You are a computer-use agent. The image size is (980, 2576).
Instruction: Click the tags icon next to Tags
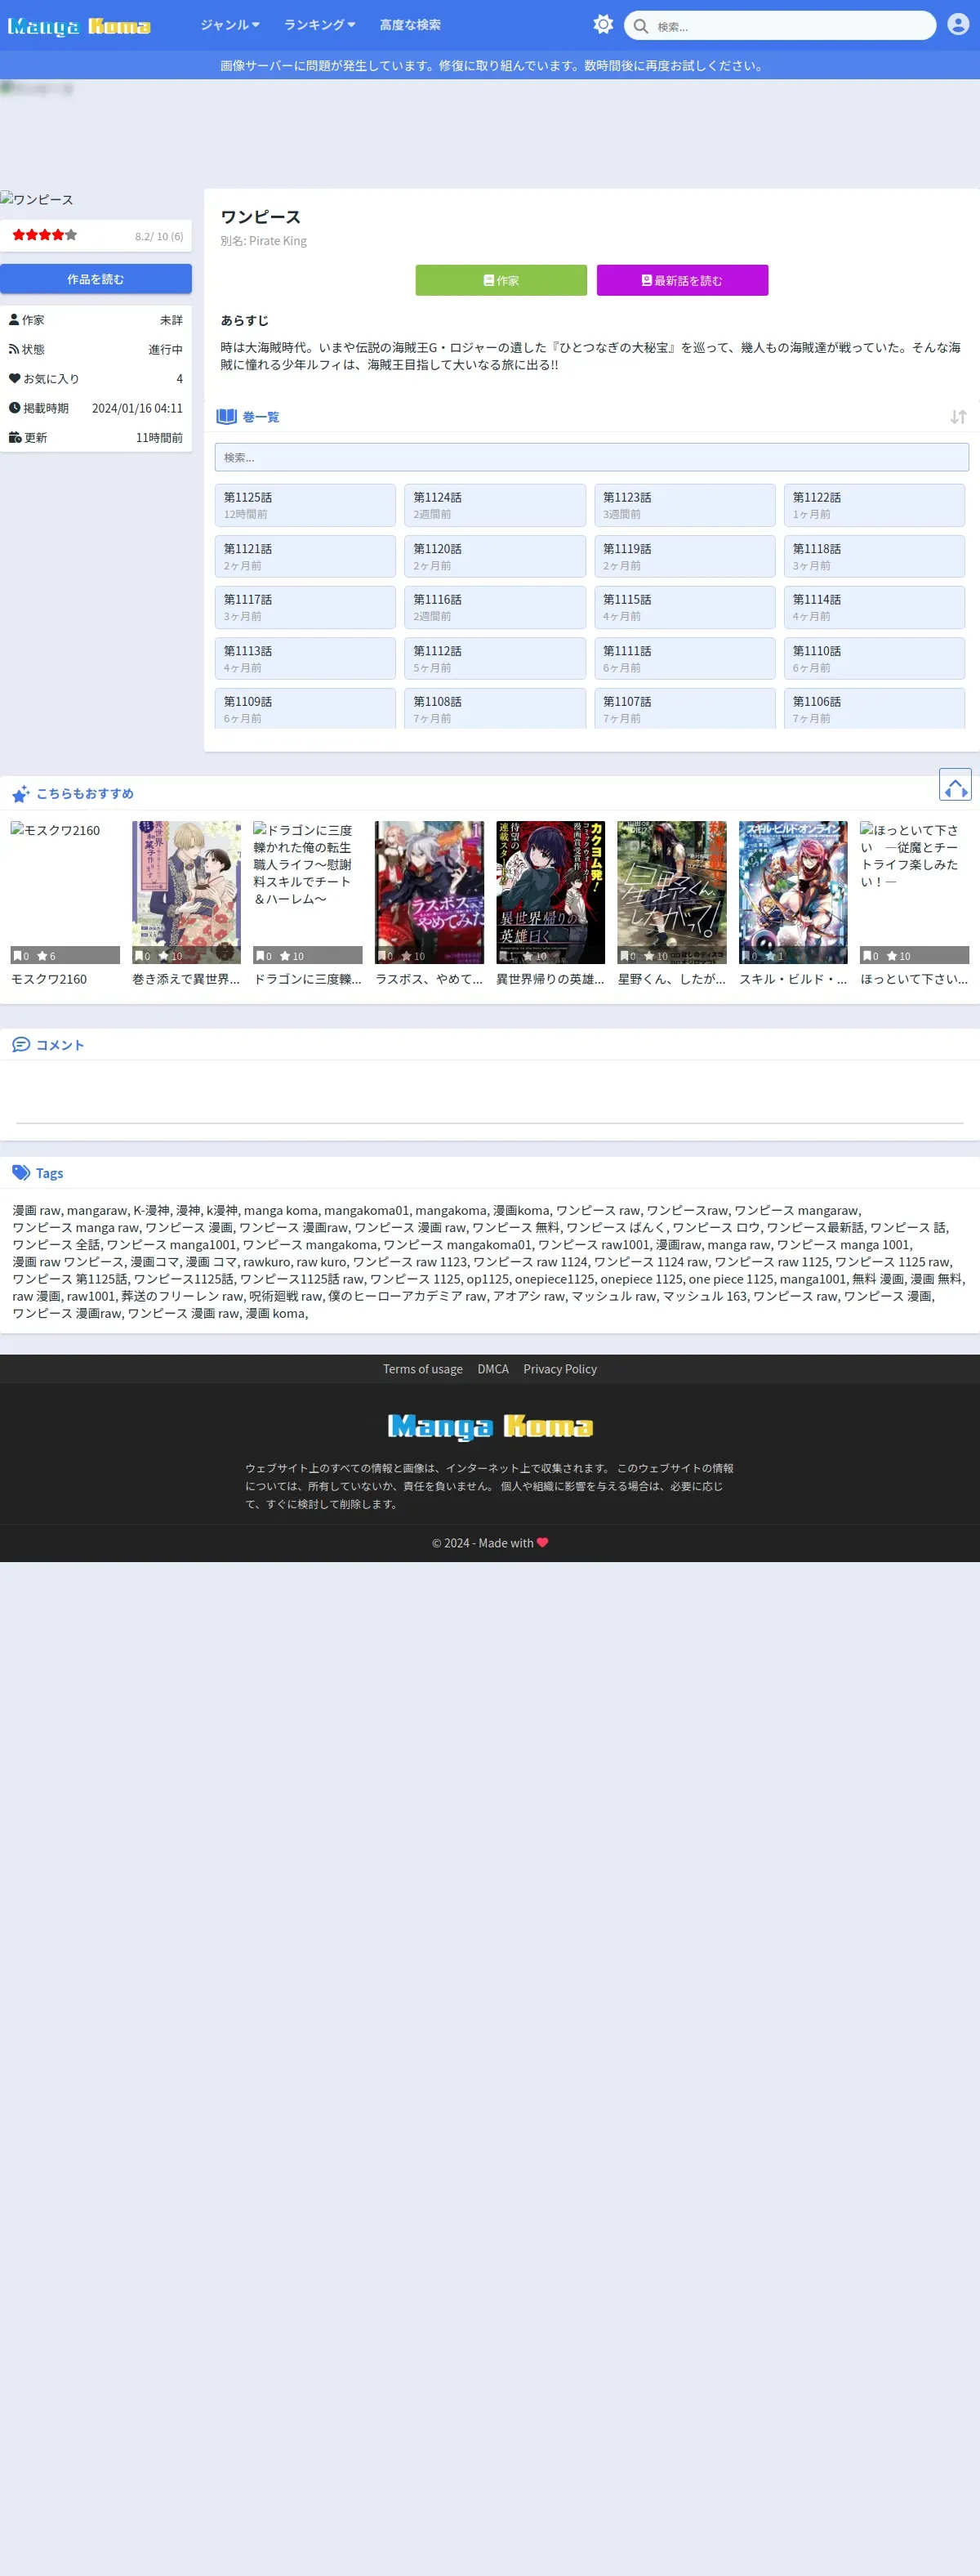pyautogui.click(x=21, y=1173)
